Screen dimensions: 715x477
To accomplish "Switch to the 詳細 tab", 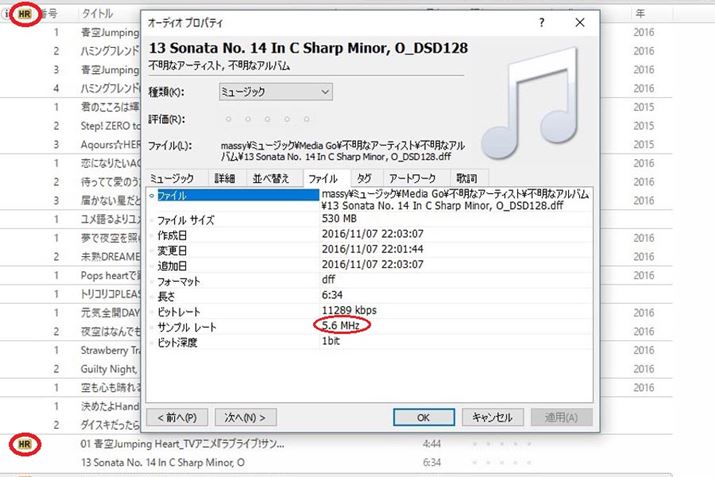I will click(x=225, y=178).
